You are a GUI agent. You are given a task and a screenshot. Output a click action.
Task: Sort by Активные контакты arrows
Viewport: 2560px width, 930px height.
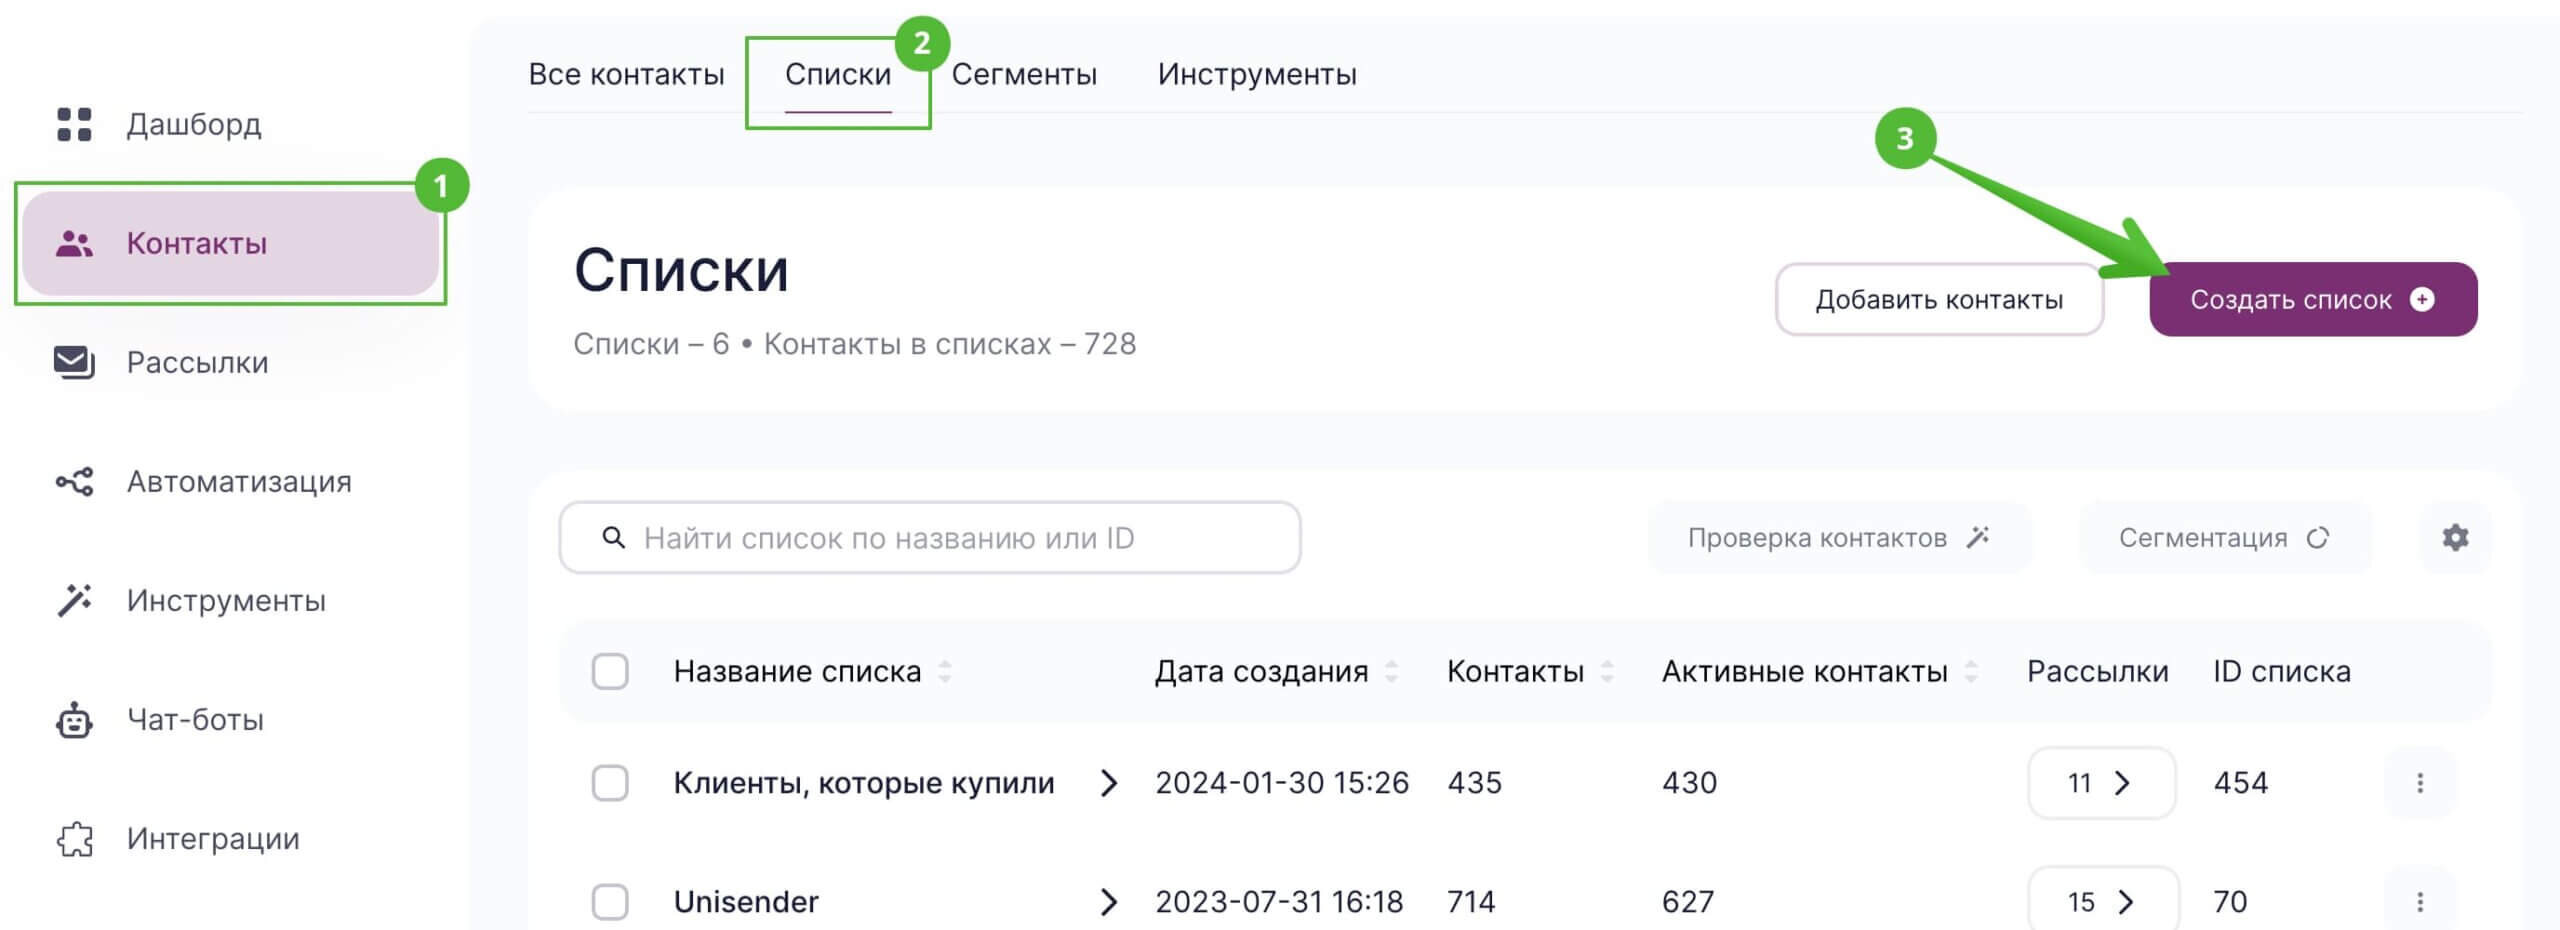point(1971,671)
